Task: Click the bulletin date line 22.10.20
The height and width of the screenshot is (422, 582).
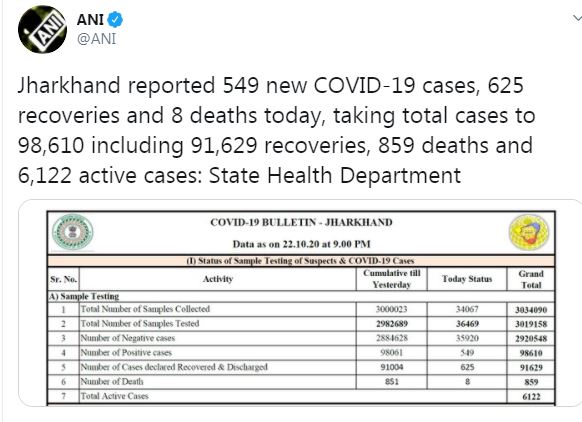Action: 301,244
